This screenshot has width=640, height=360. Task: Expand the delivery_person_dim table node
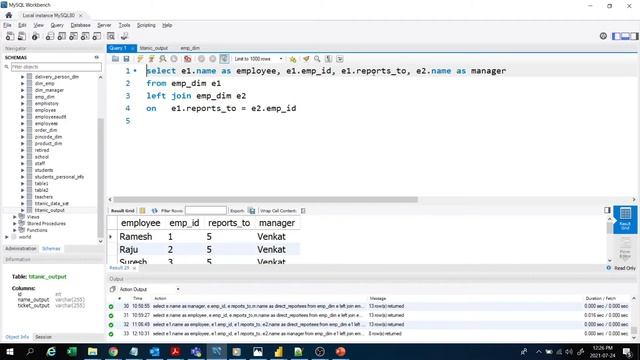(22, 77)
